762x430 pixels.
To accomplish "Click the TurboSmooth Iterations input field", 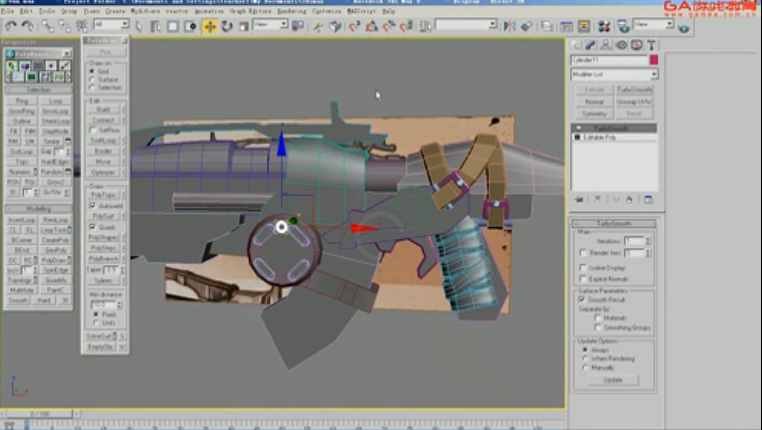I will point(634,241).
